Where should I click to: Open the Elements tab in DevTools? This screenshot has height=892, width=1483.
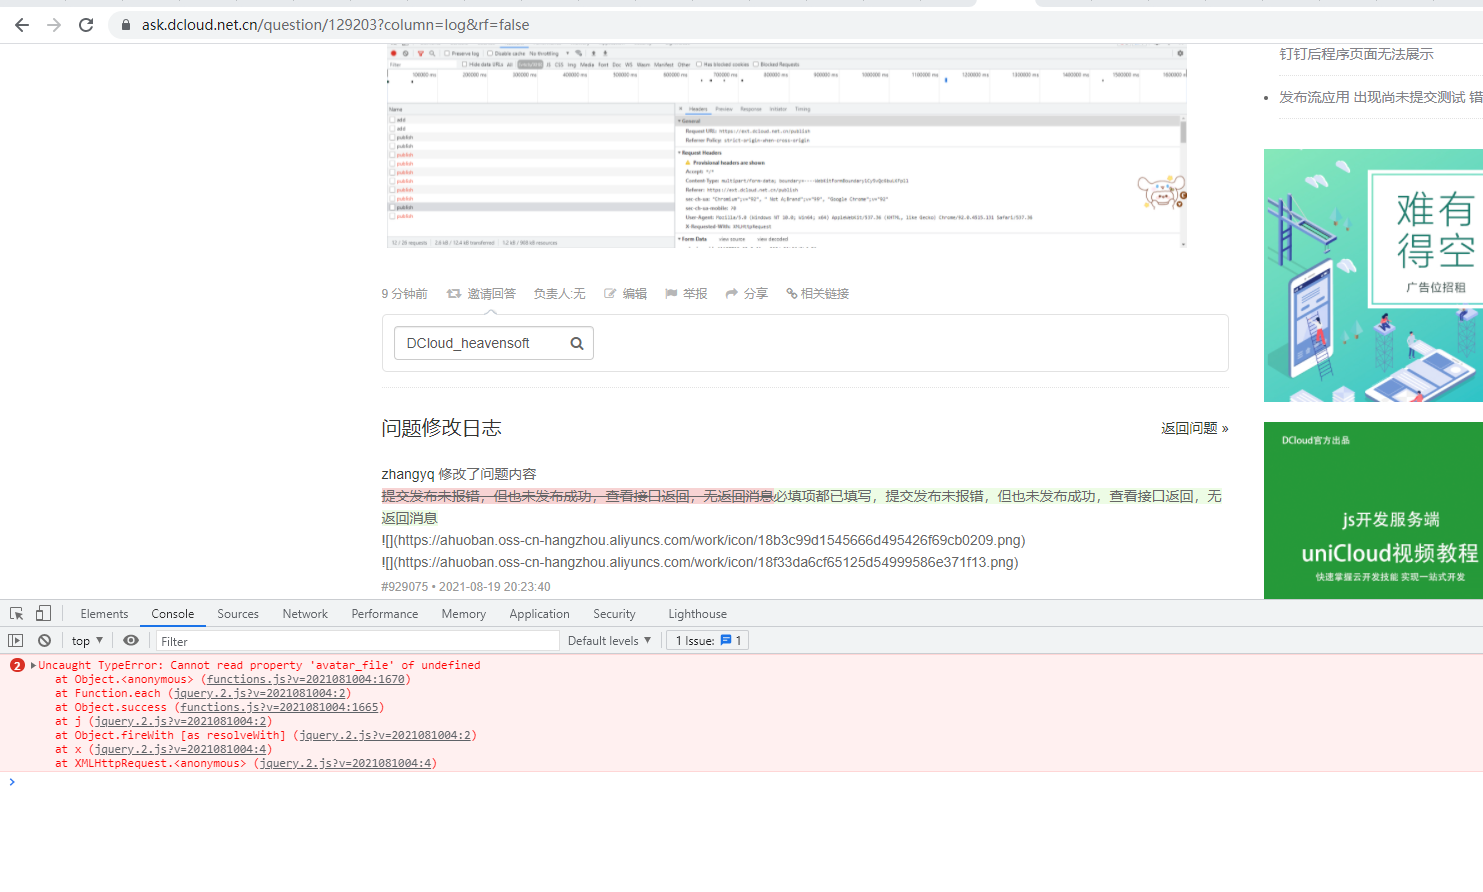tap(104, 614)
